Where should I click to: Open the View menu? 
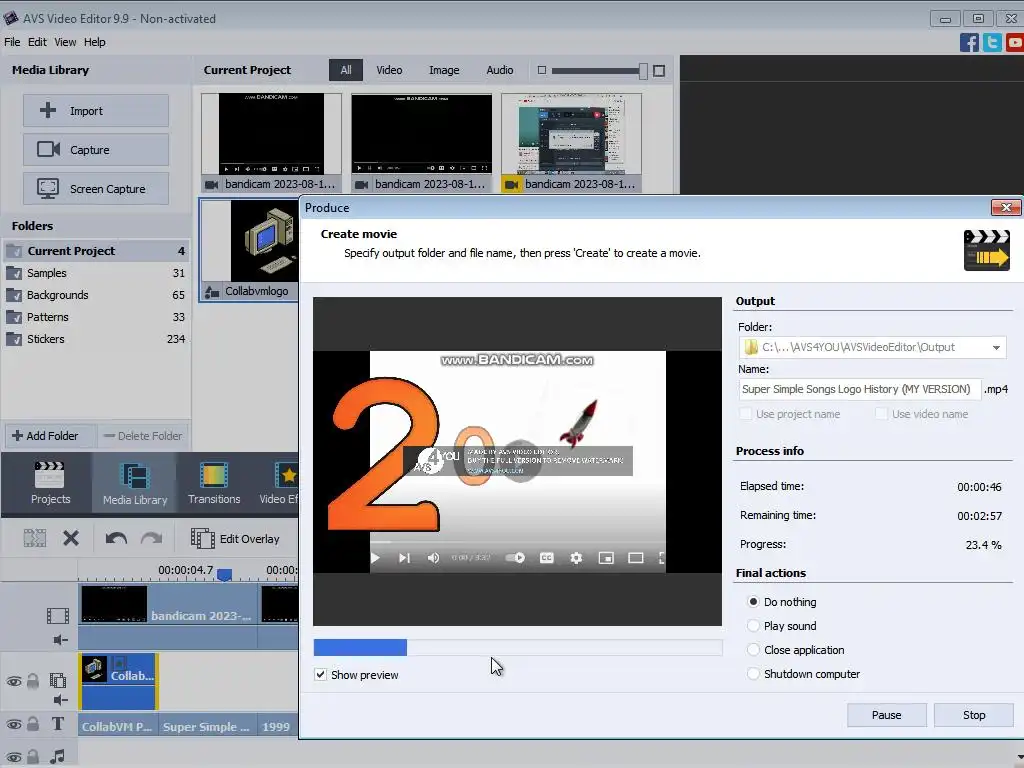point(65,42)
